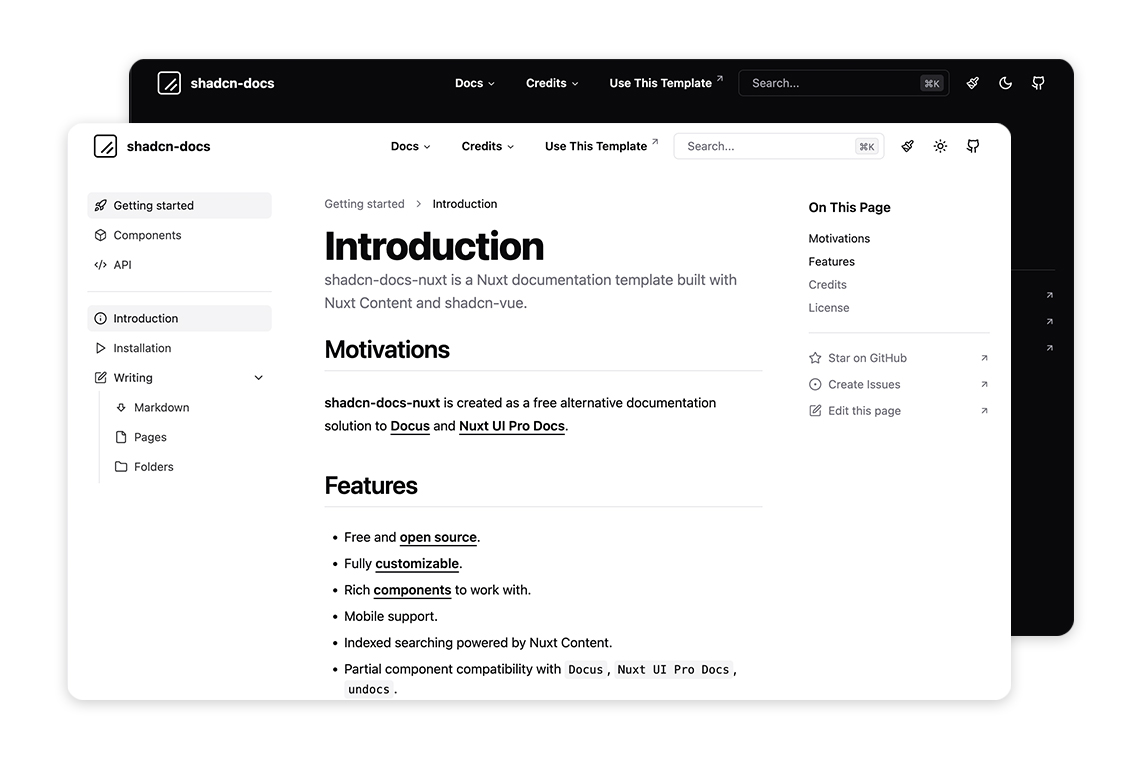Click Introduction breadcrumb

pos(465,204)
